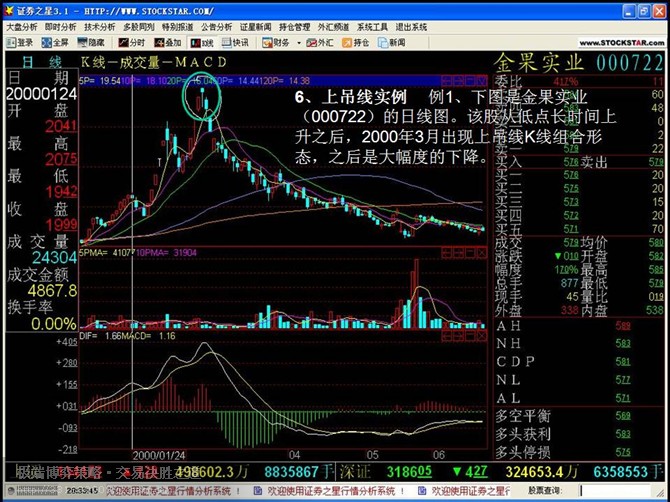Screen dimensions: 670x502
Task: Open the 多股同列 menu
Action: [138, 27]
